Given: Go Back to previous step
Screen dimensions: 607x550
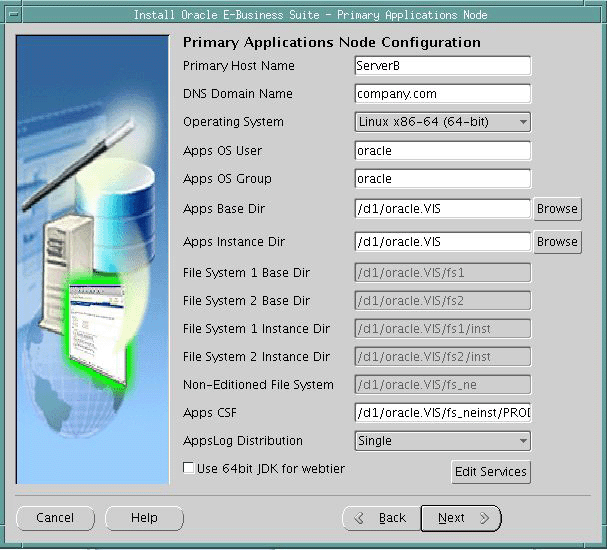Looking at the screenshot, I should pyautogui.click(x=381, y=518).
